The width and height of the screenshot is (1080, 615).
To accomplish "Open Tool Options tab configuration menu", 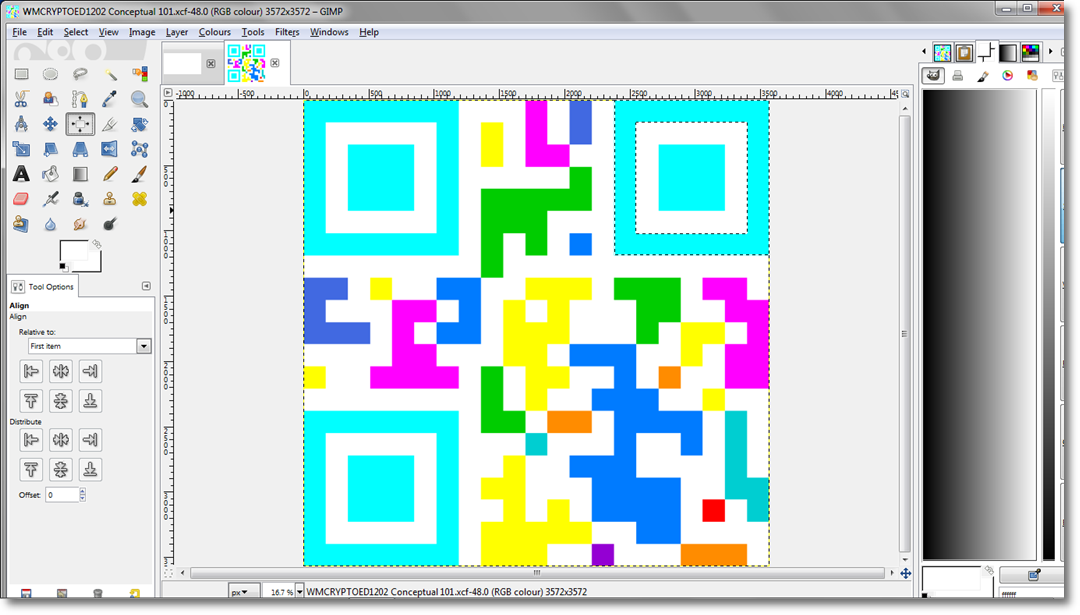I will coord(146,286).
